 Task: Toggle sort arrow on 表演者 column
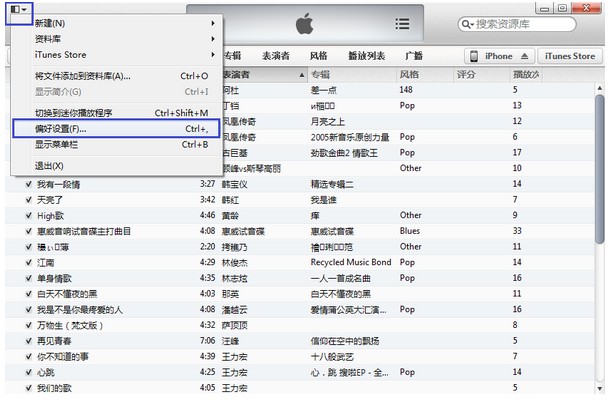[302, 75]
